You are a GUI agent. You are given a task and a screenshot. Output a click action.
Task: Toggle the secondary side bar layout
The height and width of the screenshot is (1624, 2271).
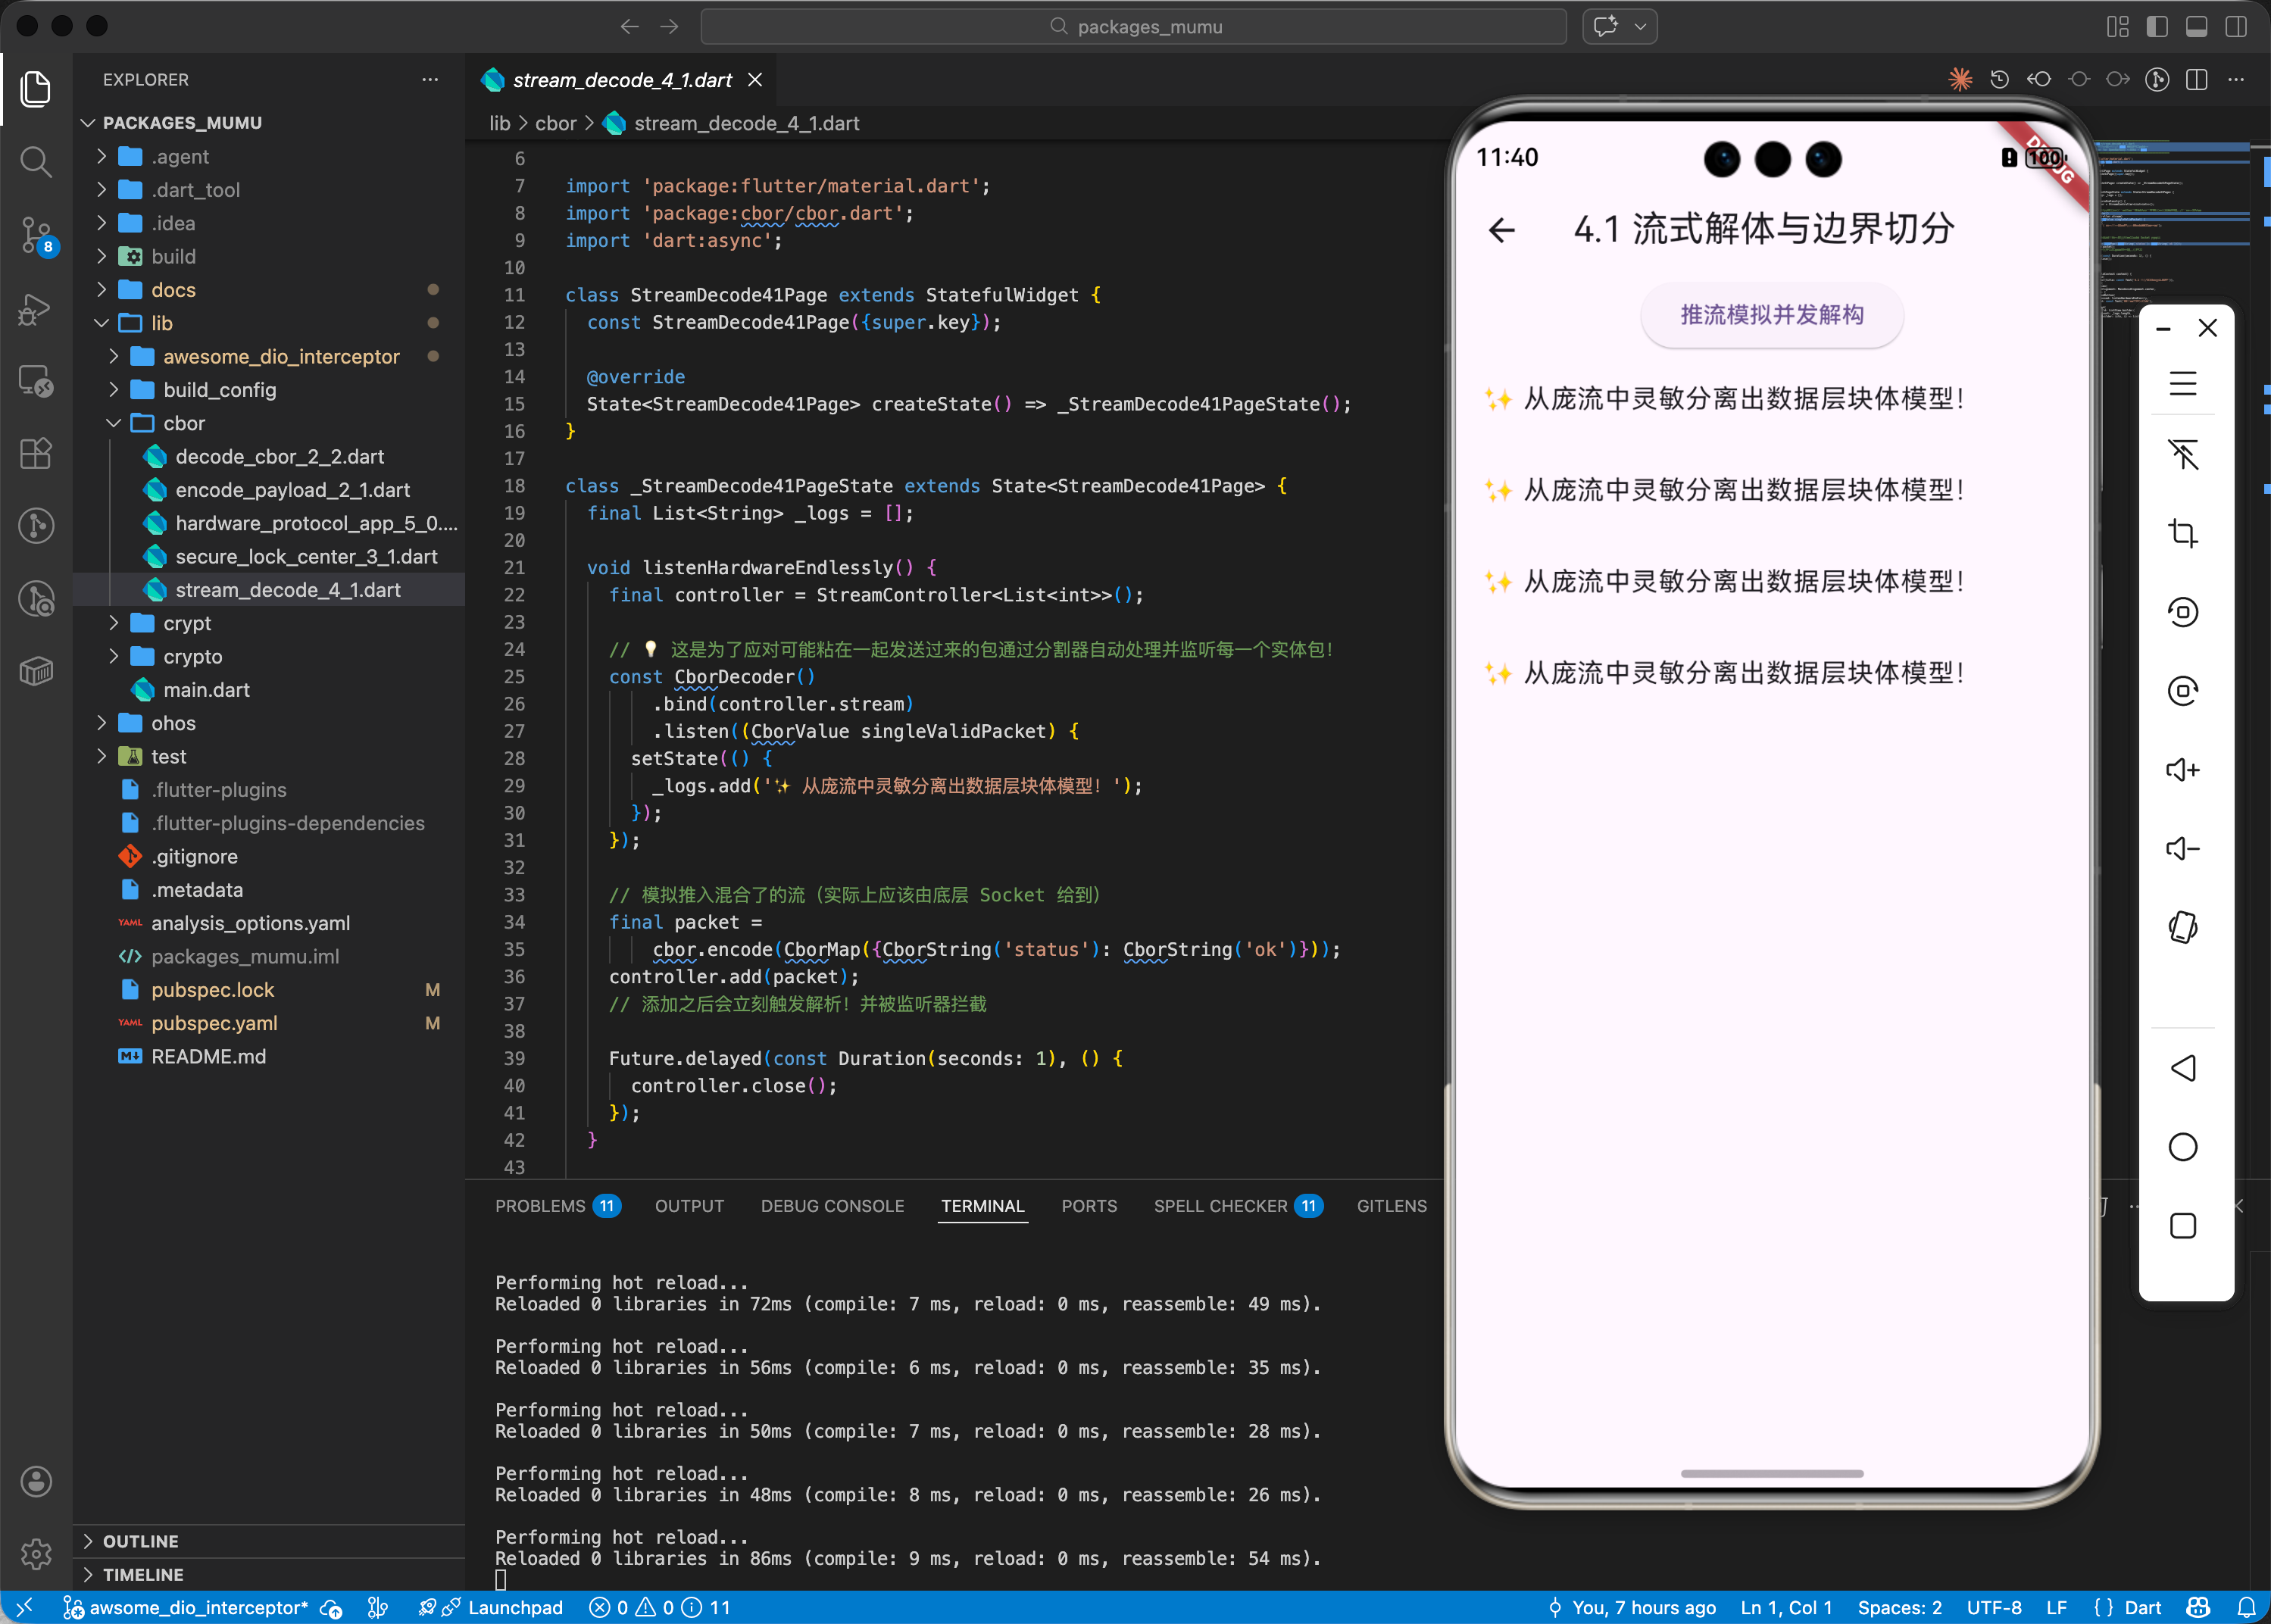2236,27
